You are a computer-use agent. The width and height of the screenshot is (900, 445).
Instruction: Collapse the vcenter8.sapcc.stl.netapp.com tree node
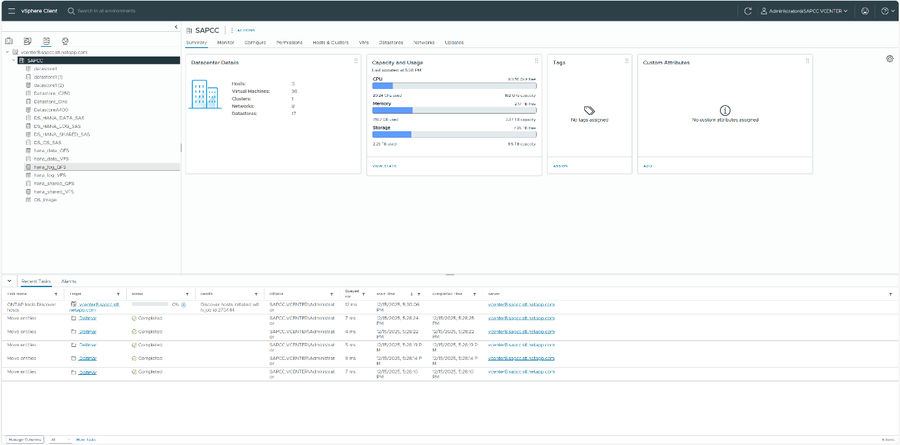(x=6, y=52)
